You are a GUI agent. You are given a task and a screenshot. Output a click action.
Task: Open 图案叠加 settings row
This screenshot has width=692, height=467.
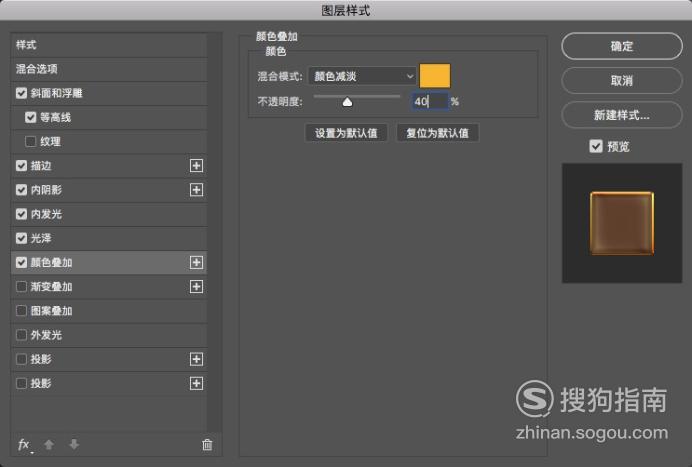pyautogui.click(x=109, y=311)
